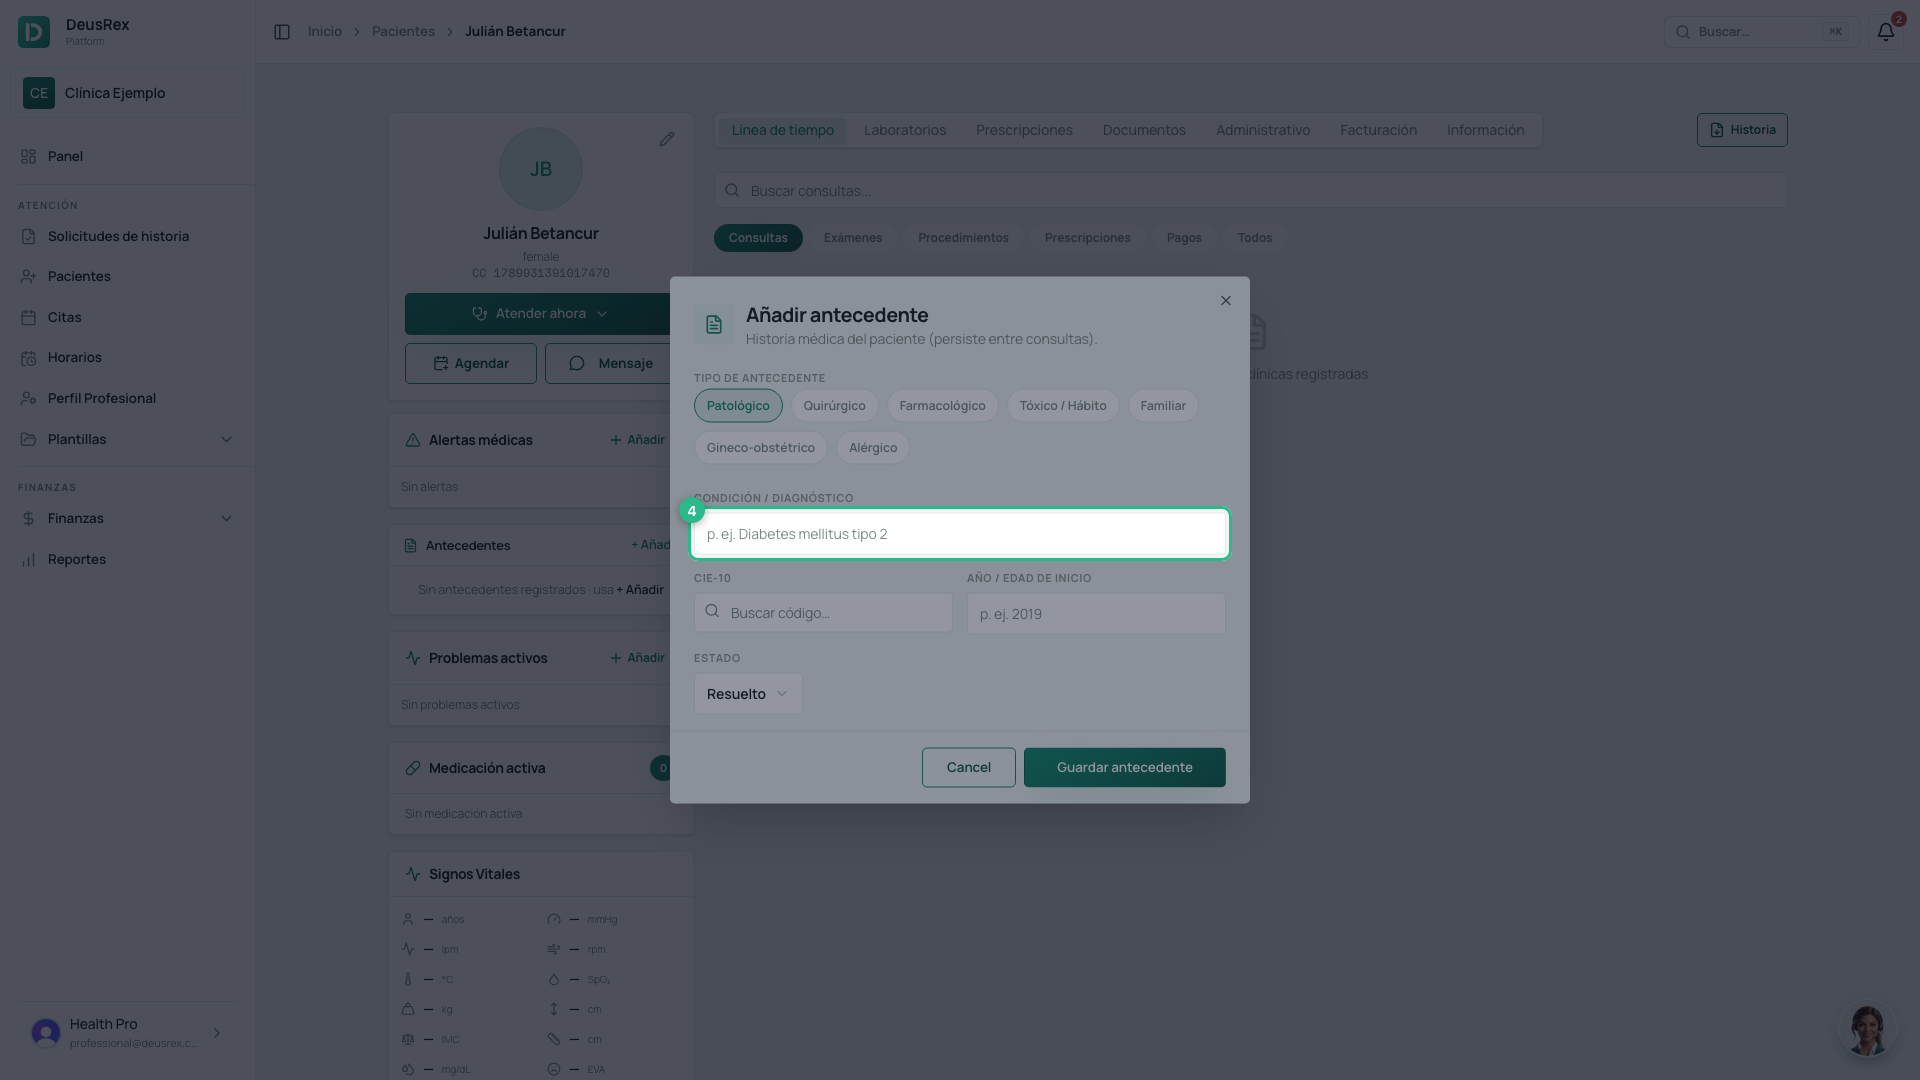The height and width of the screenshot is (1080, 1920).
Task: Go to Pacientes breadcrumb link
Action: 403,32
